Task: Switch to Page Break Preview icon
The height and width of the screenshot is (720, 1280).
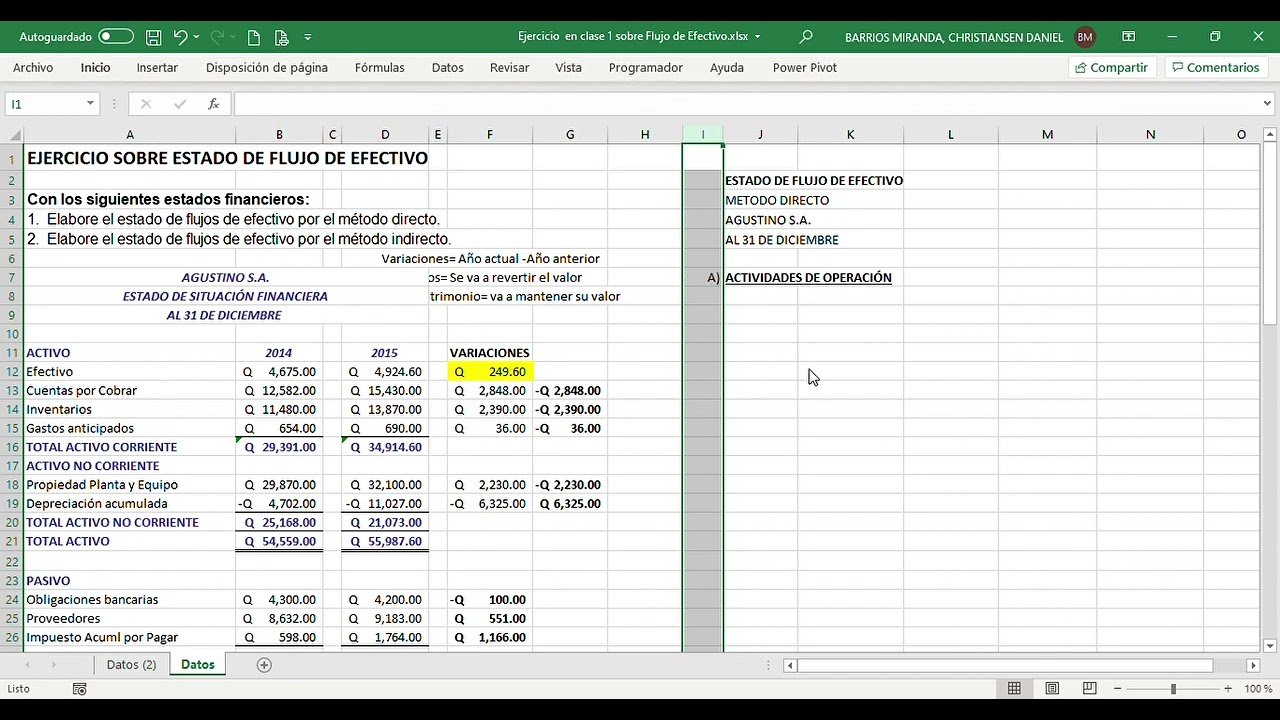Action: point(1090,689)
